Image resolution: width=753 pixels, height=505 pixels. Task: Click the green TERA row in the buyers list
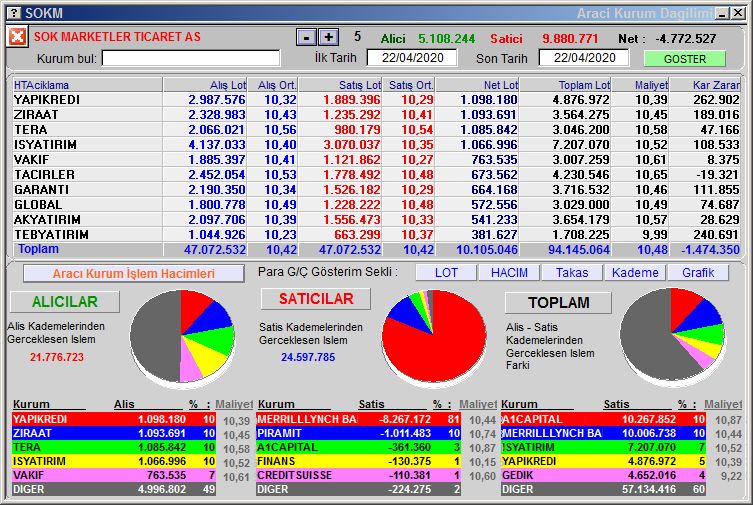point(114,447)
